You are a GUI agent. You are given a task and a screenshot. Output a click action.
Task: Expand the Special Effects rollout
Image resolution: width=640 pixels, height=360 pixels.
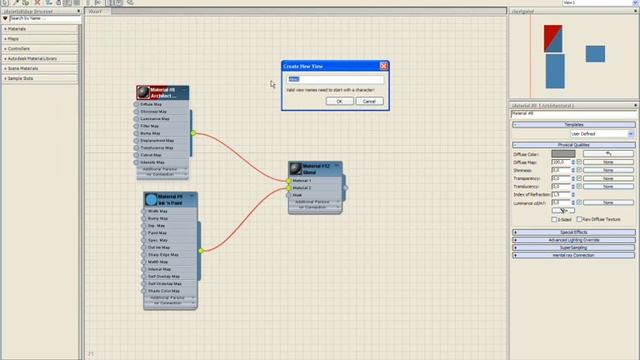tap(573, 232)
